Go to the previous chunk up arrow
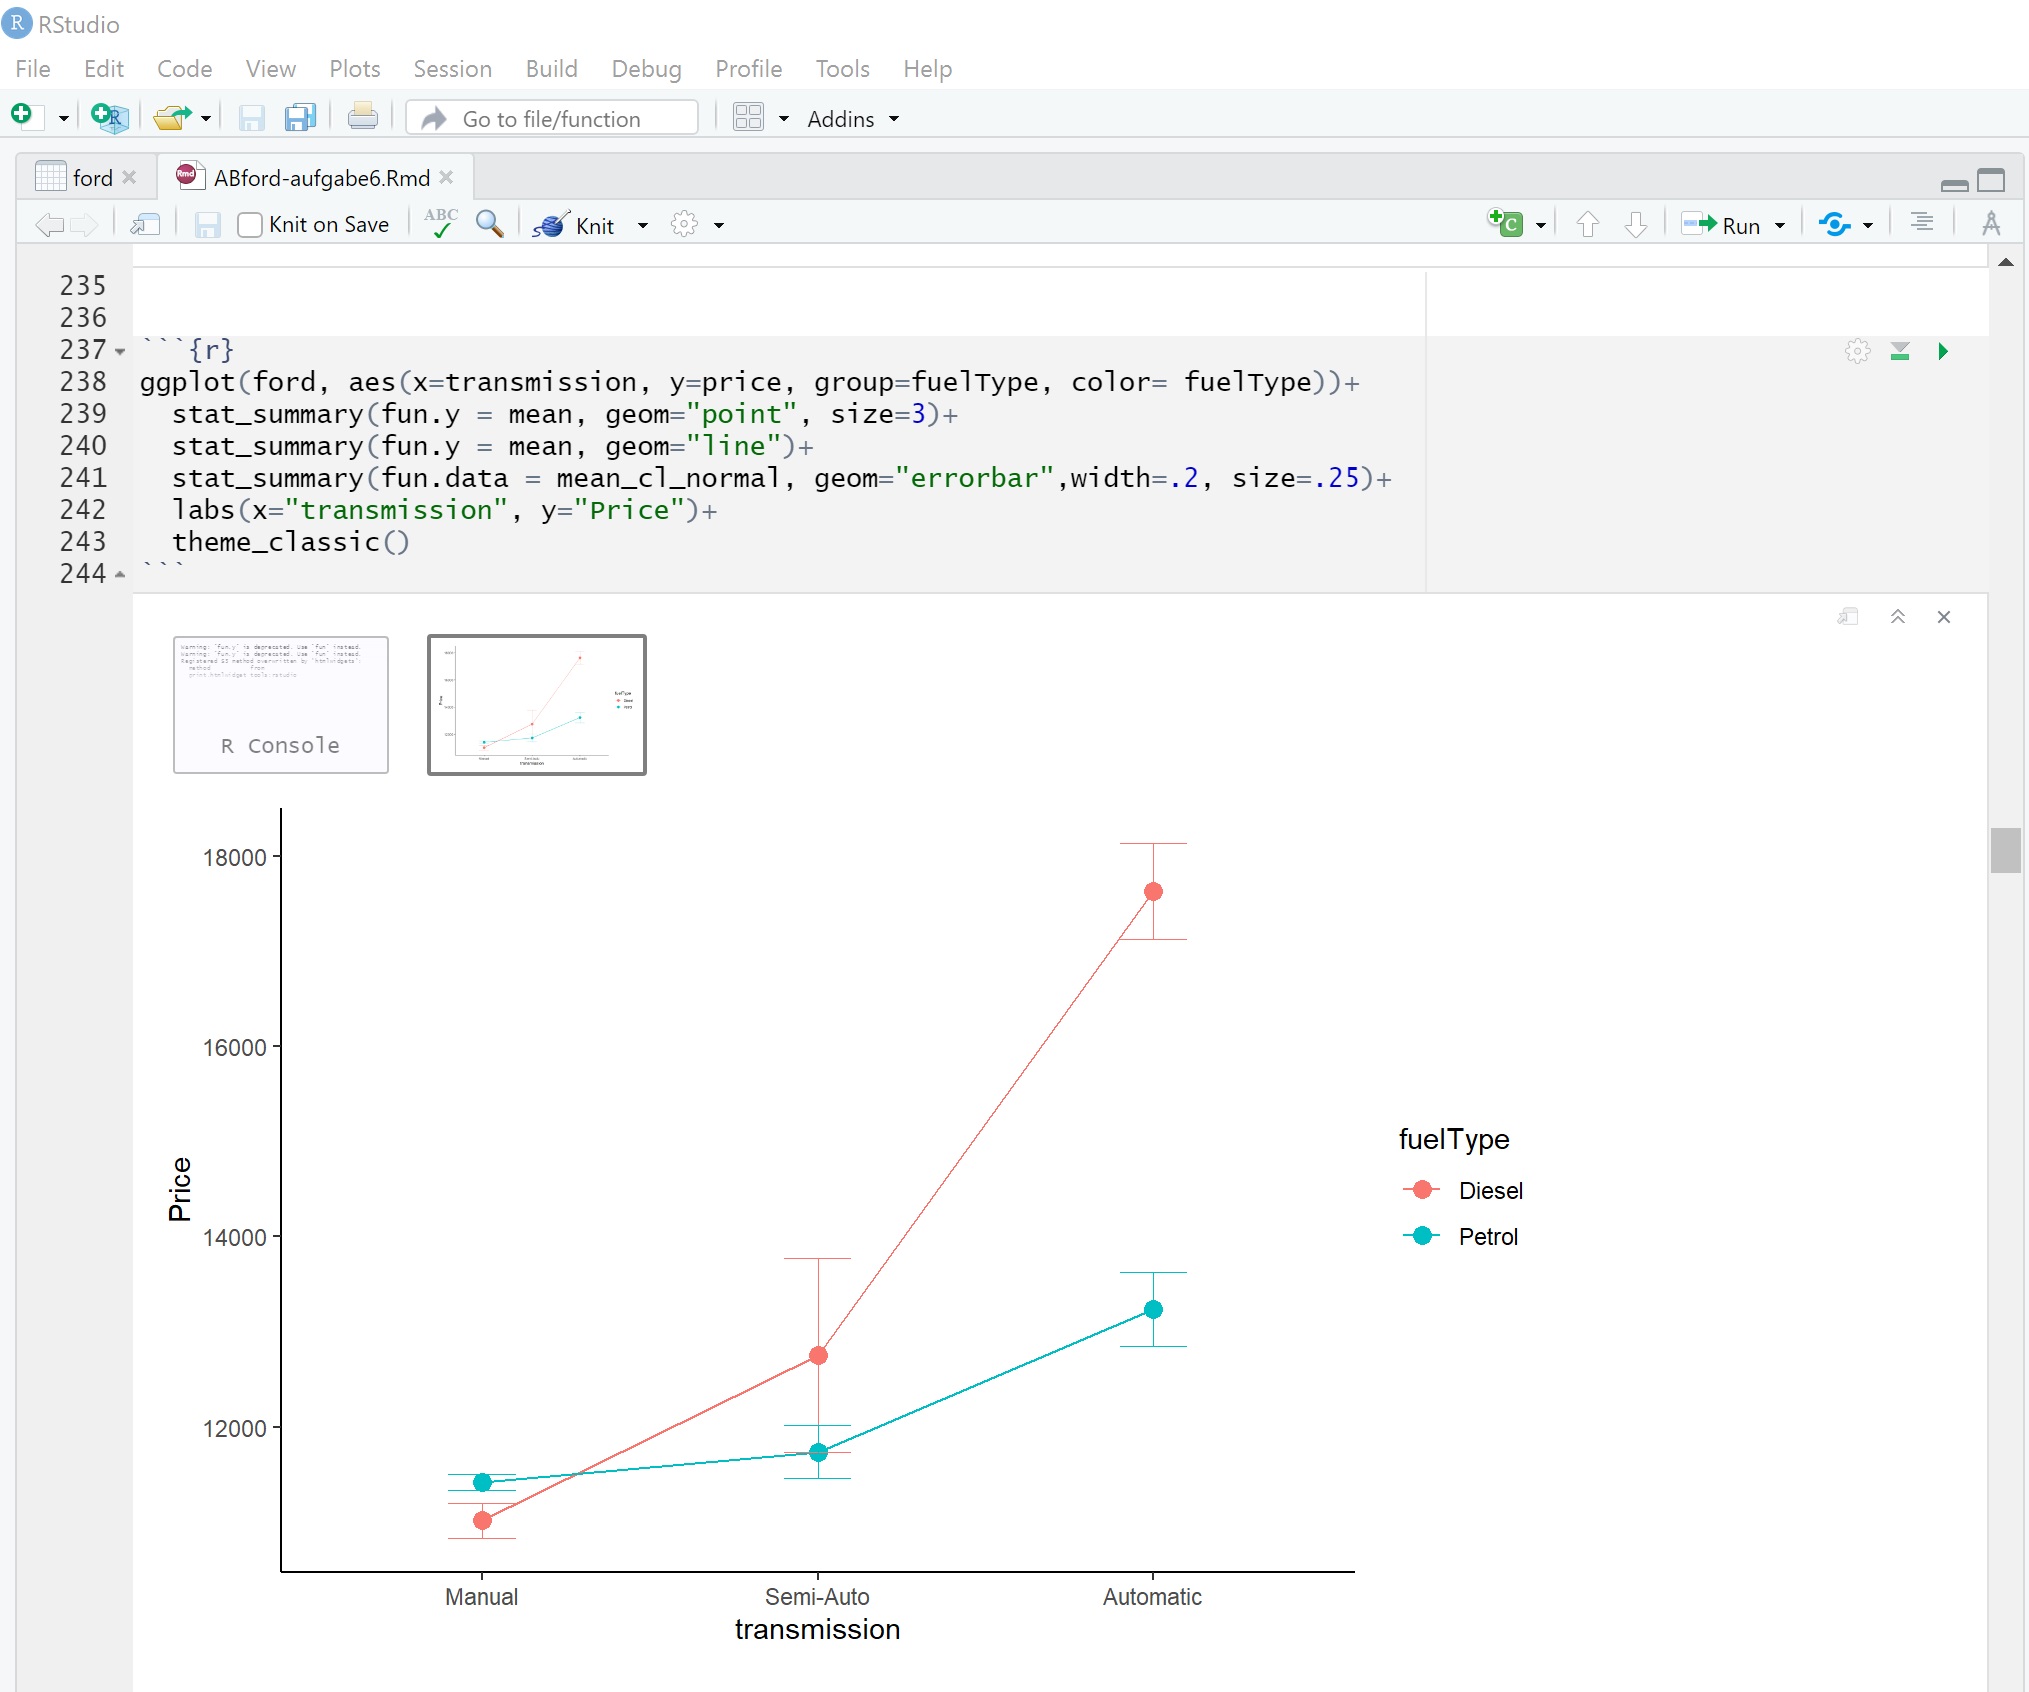Viewport: 2029px width, 1692px height. [x=1587, y=224]
